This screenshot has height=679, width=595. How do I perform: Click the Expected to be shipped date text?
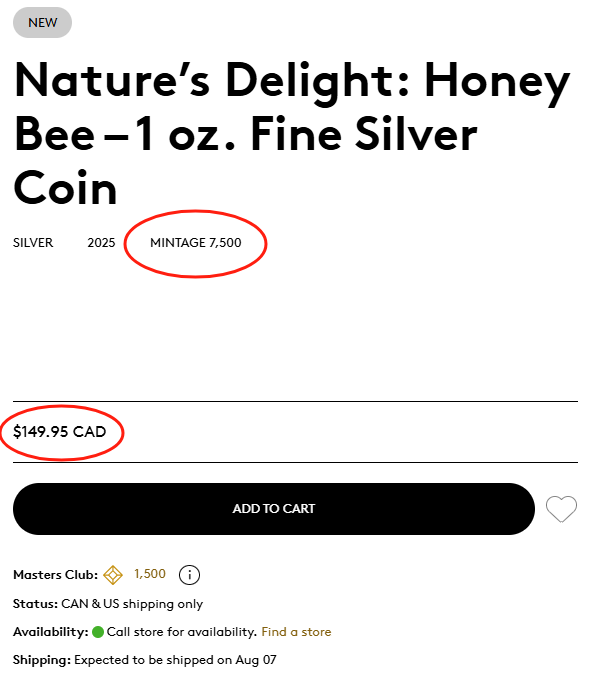[x=175, y=660]
